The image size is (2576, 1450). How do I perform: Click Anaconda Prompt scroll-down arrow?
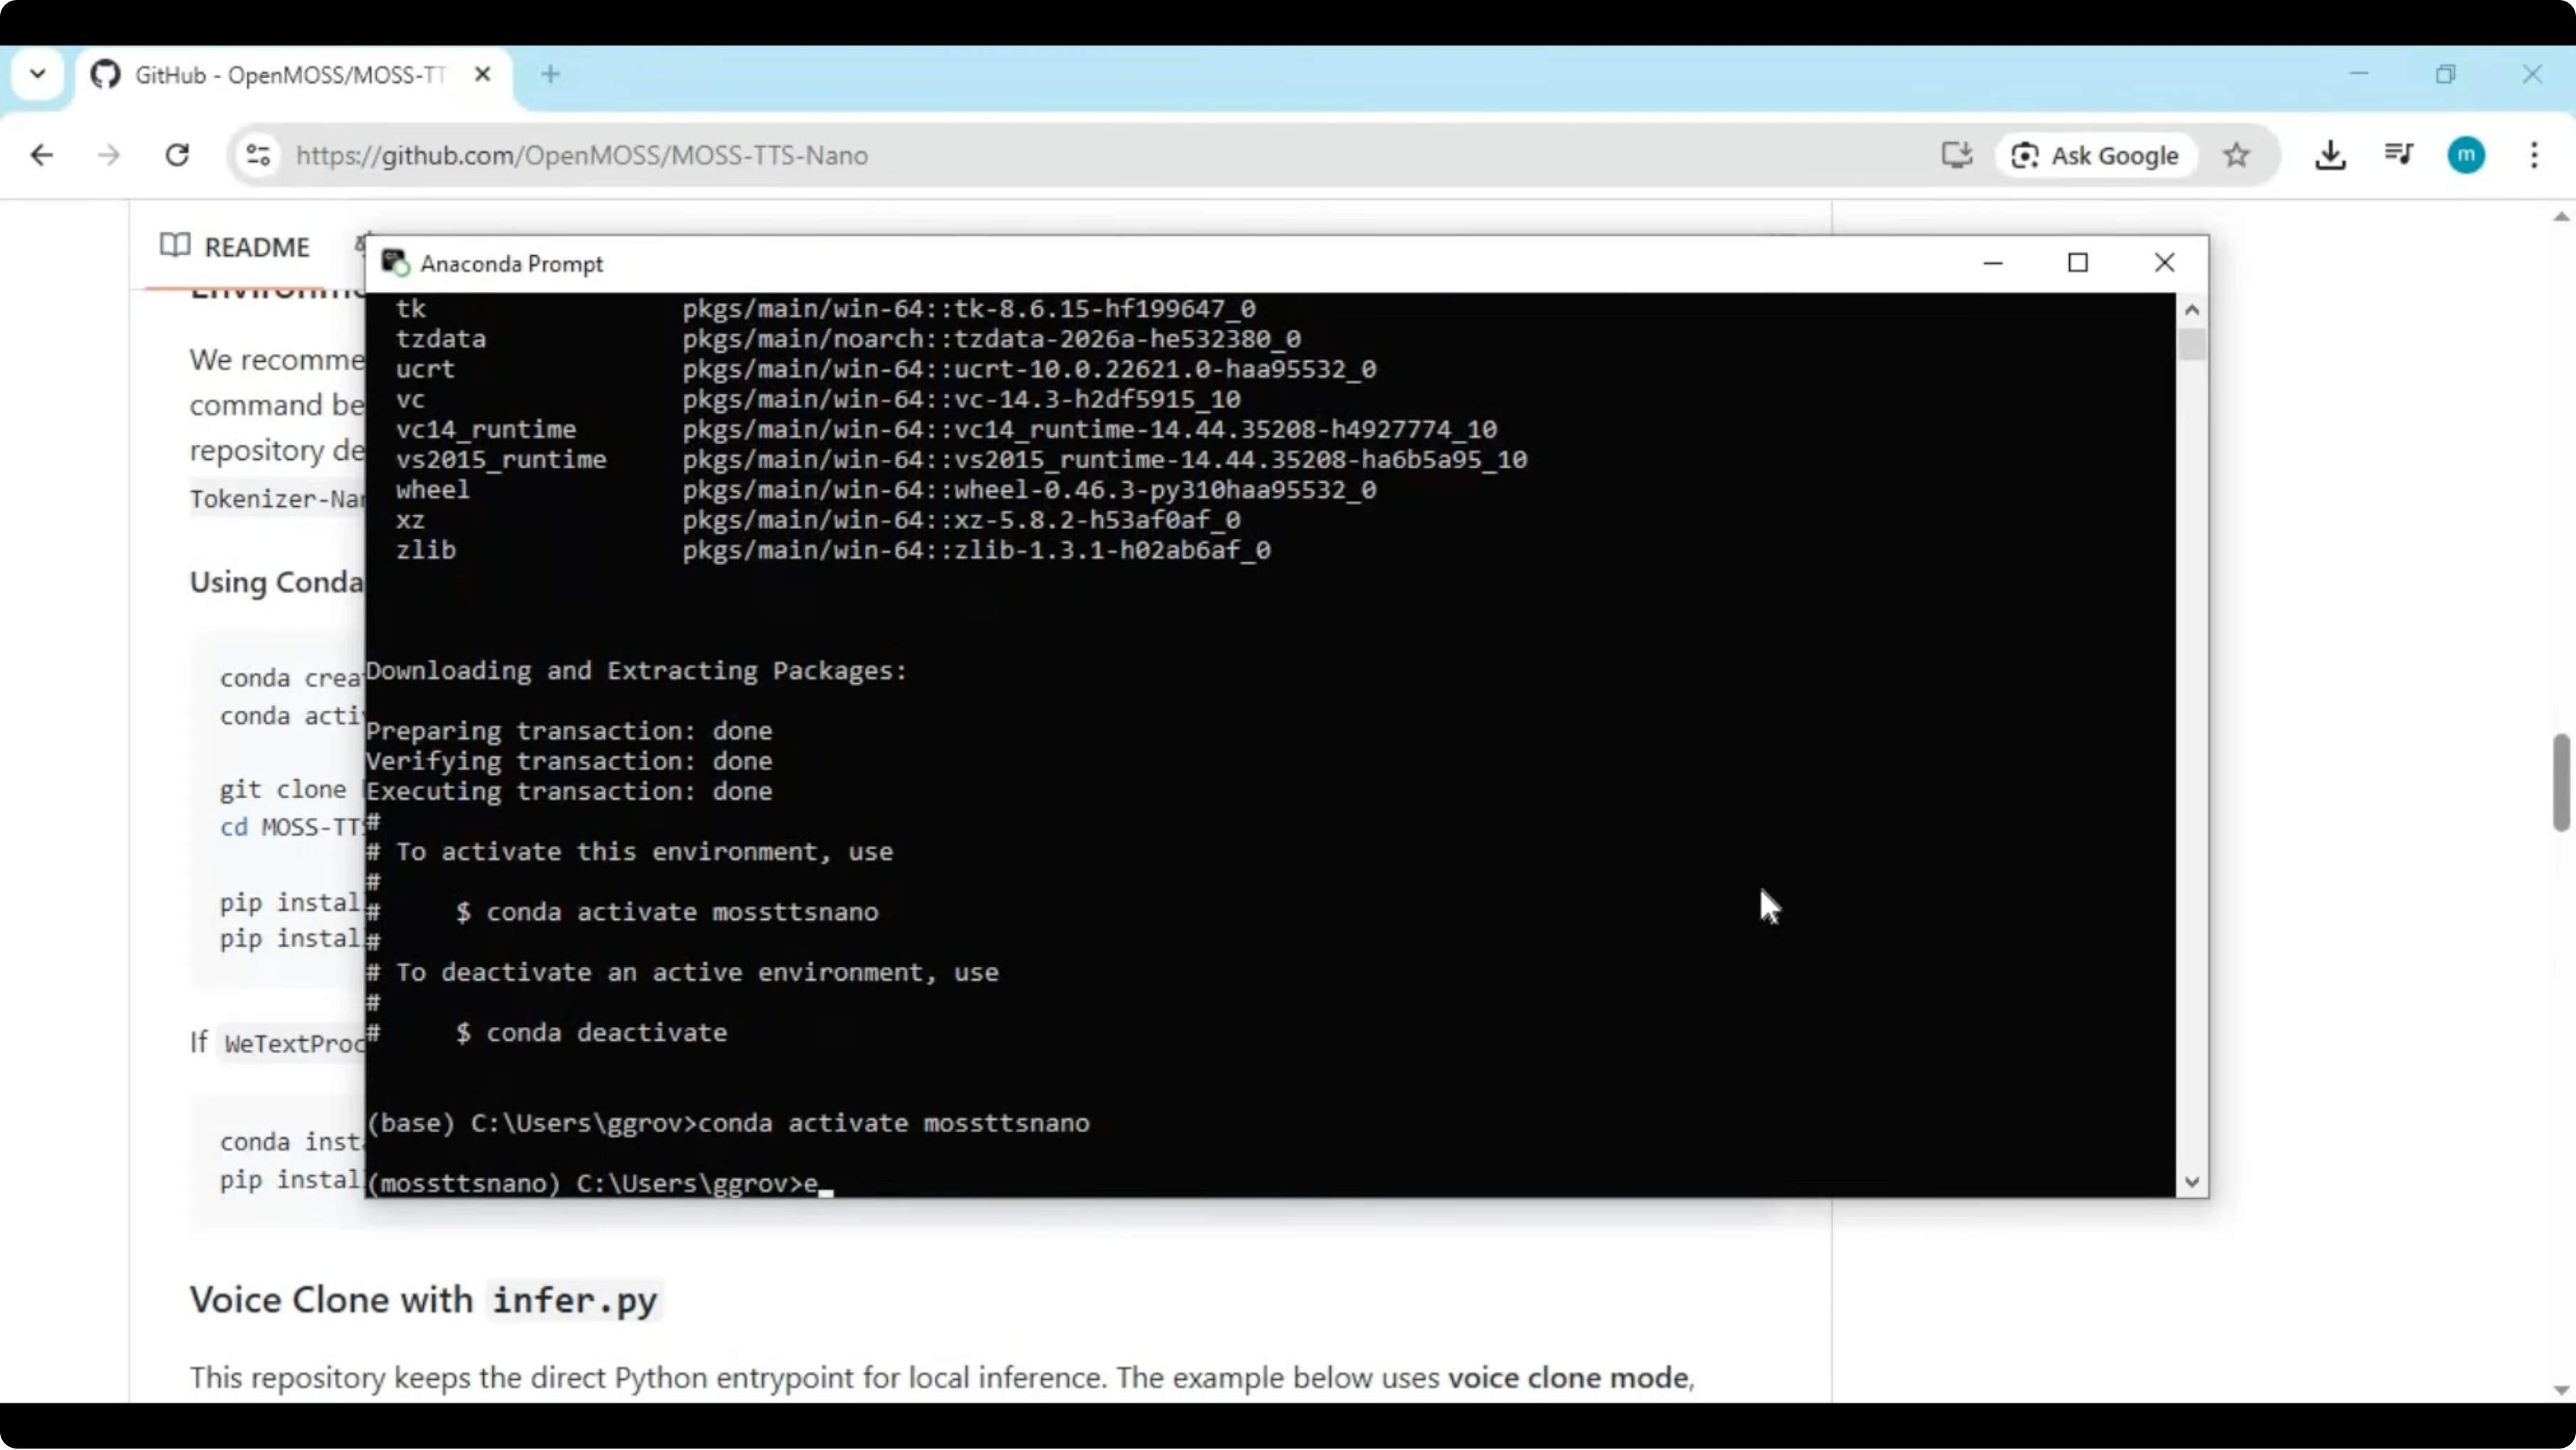pos(2191,1182)
